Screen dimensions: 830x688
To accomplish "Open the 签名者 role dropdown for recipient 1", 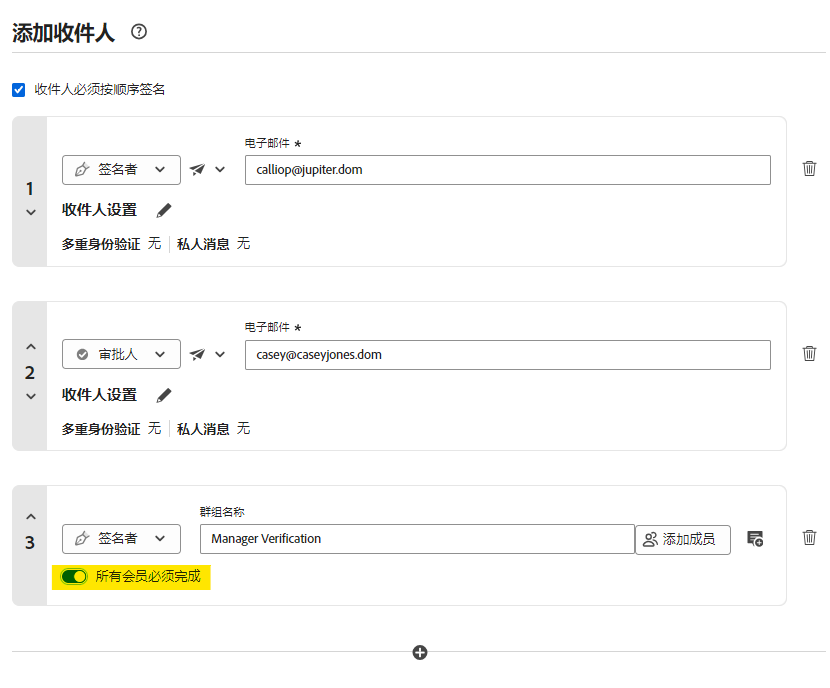I will point(121,169).
